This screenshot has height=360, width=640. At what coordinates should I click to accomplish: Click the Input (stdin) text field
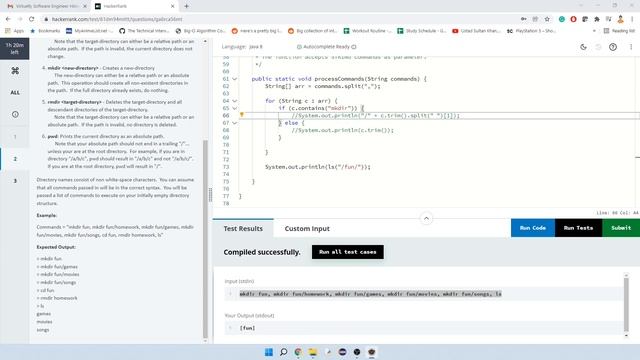pos(424,294)
